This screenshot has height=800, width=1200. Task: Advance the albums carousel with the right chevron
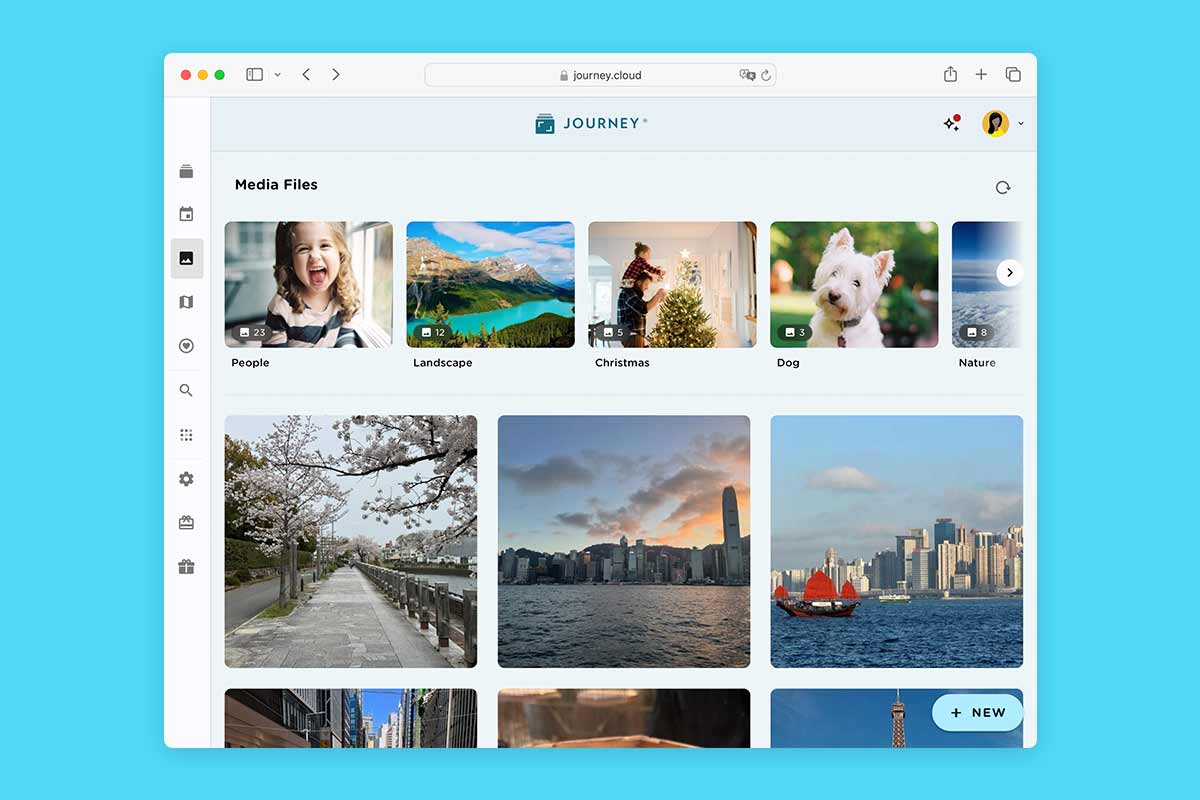pos(1010,272)
